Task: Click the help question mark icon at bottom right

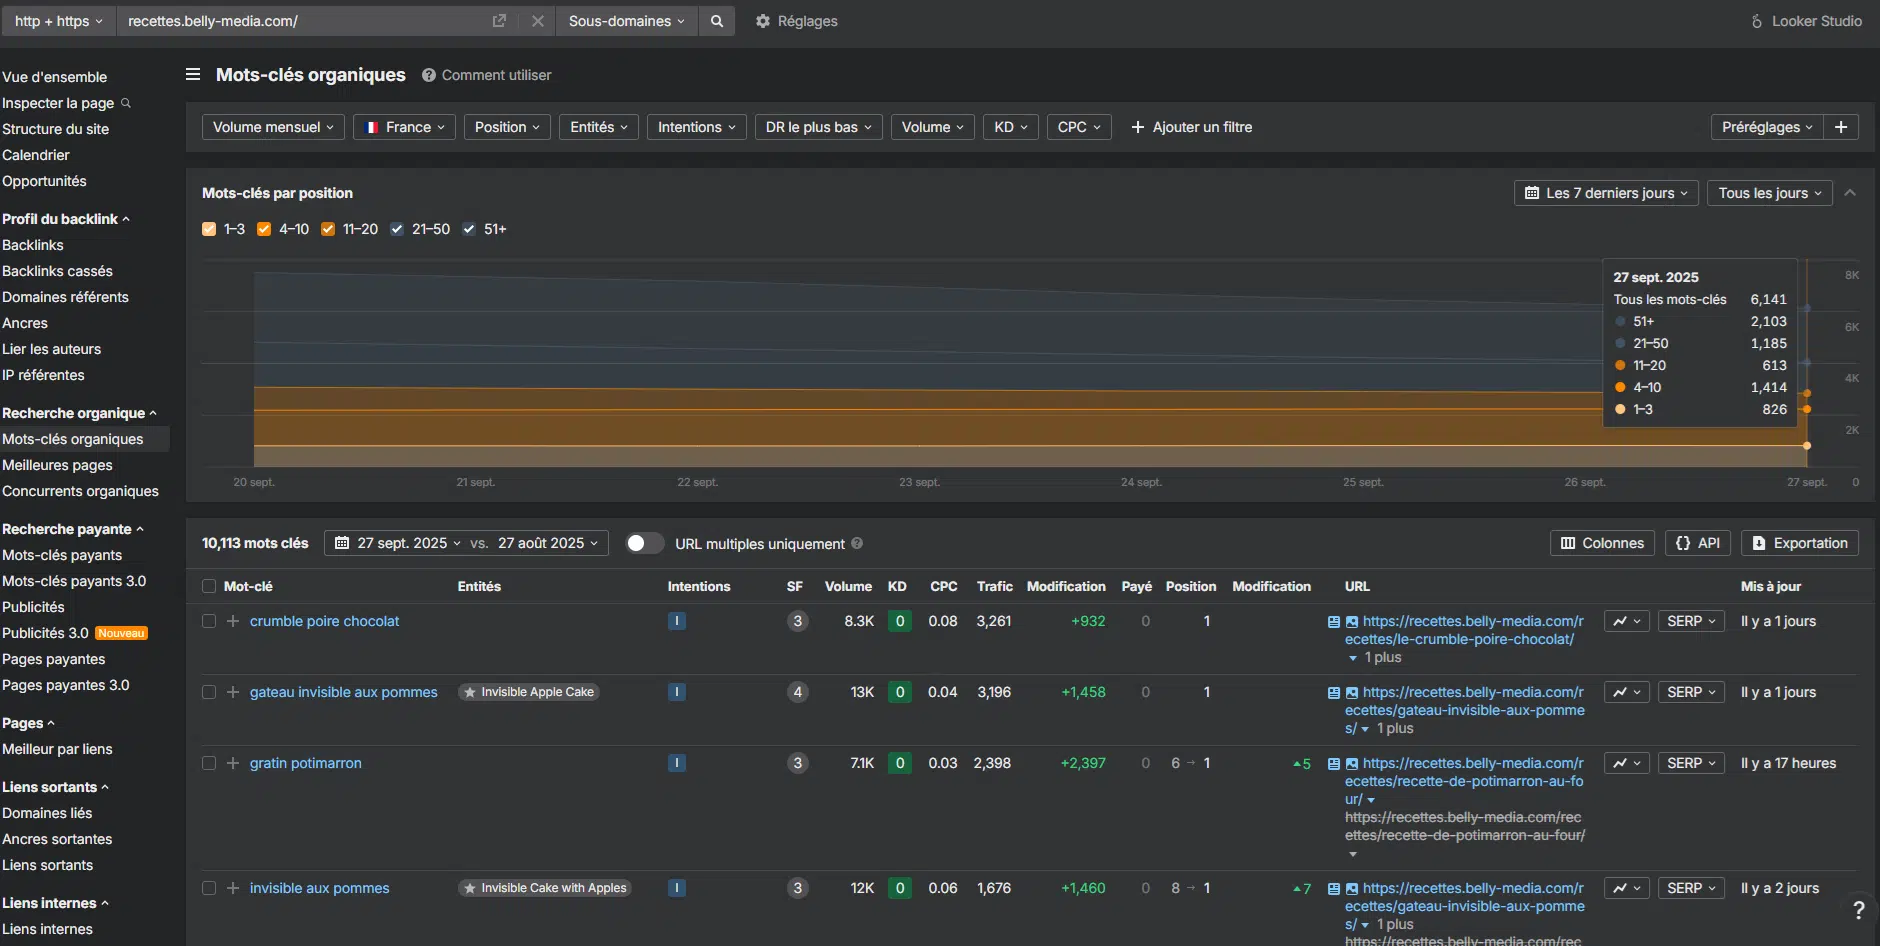Action: pos(1858,910)
